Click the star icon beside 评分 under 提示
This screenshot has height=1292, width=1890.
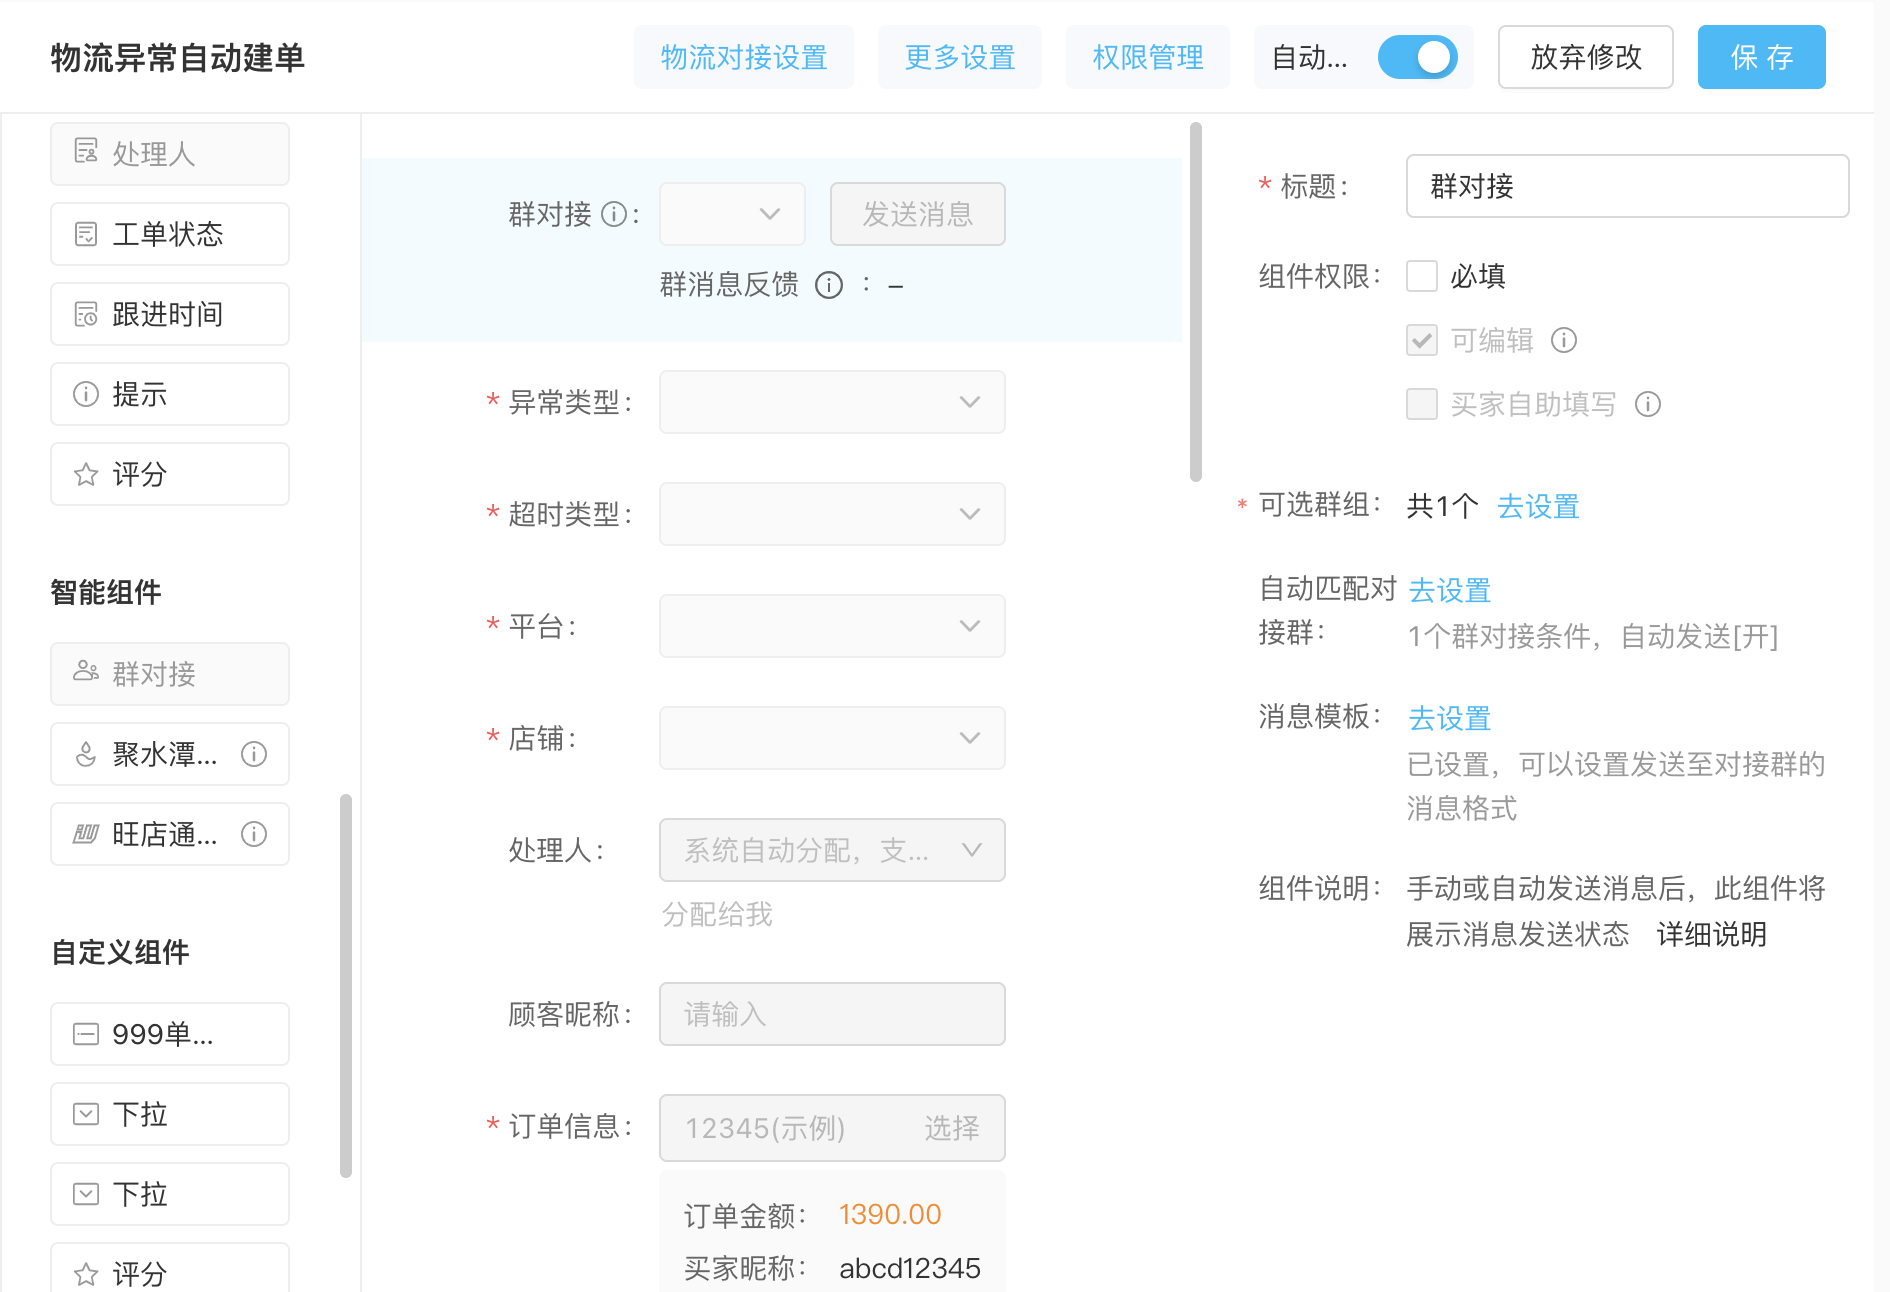pyautogui.click(x=86, y=474)
